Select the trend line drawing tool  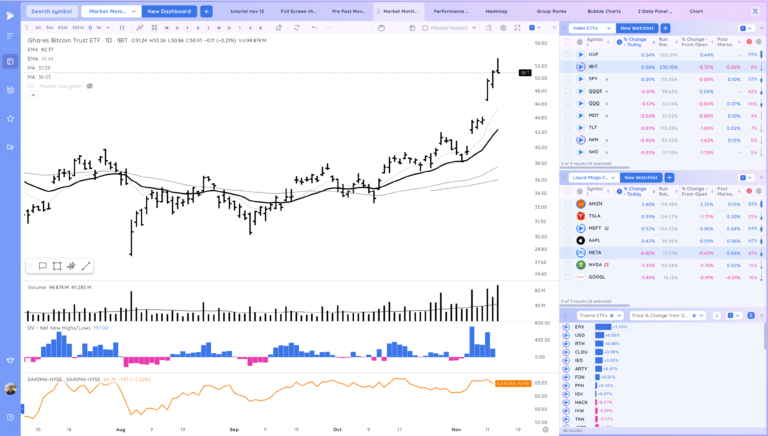click(86, 266)
